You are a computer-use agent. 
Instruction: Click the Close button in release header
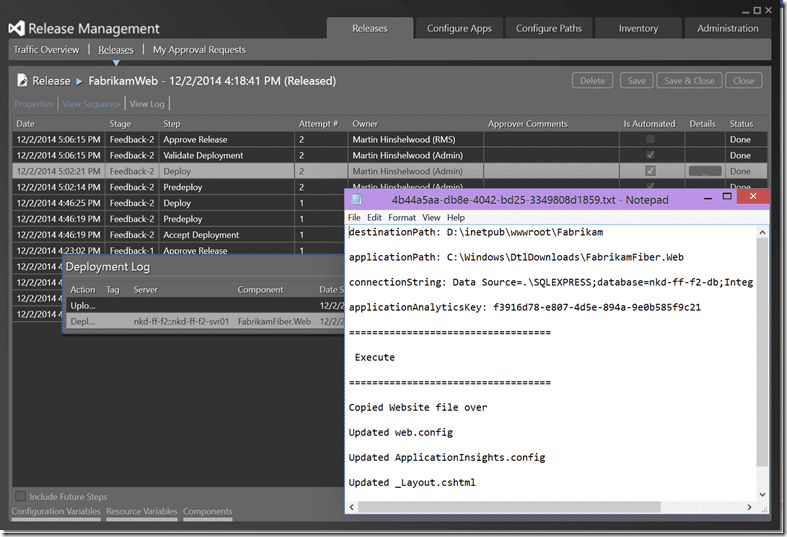(743, 80)
